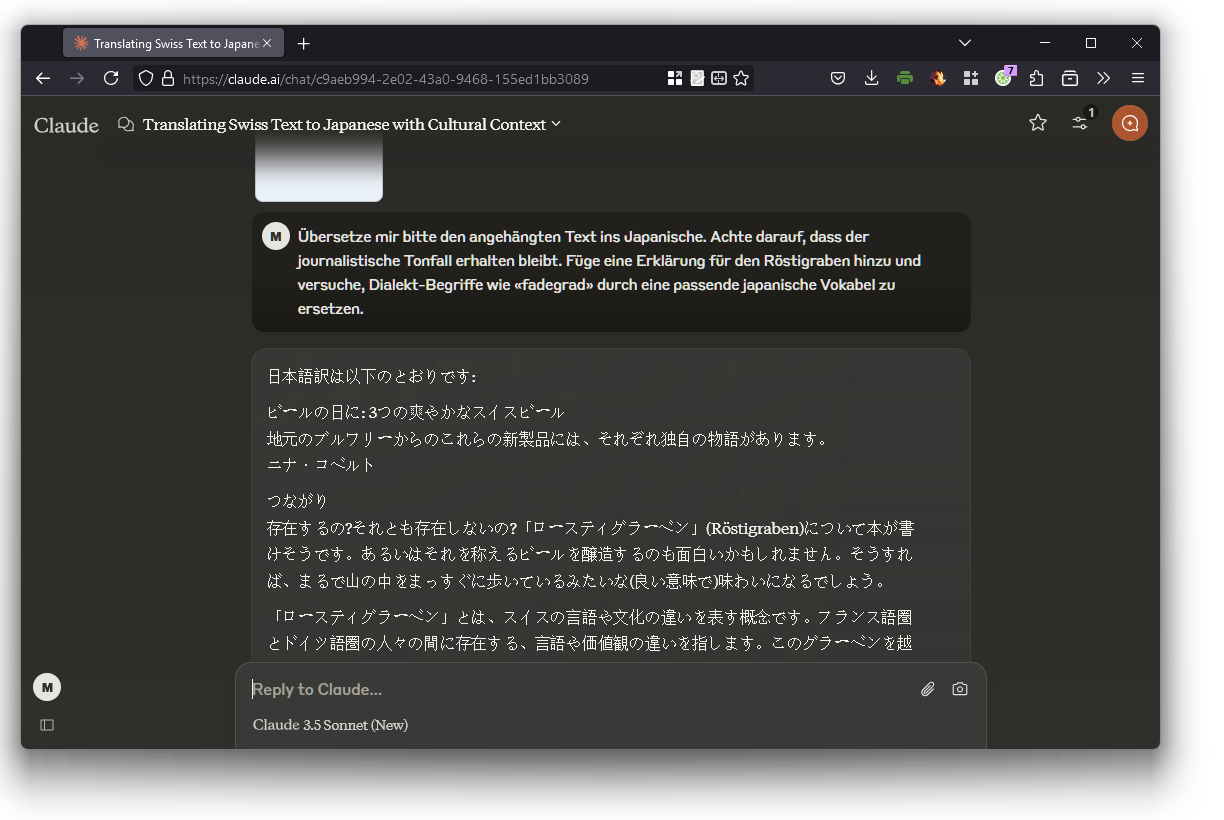The height and width of the screenshot is (820, 1224).
Task: Go forward with the browser's forward arrow
Action: click(x=77, y=78)
